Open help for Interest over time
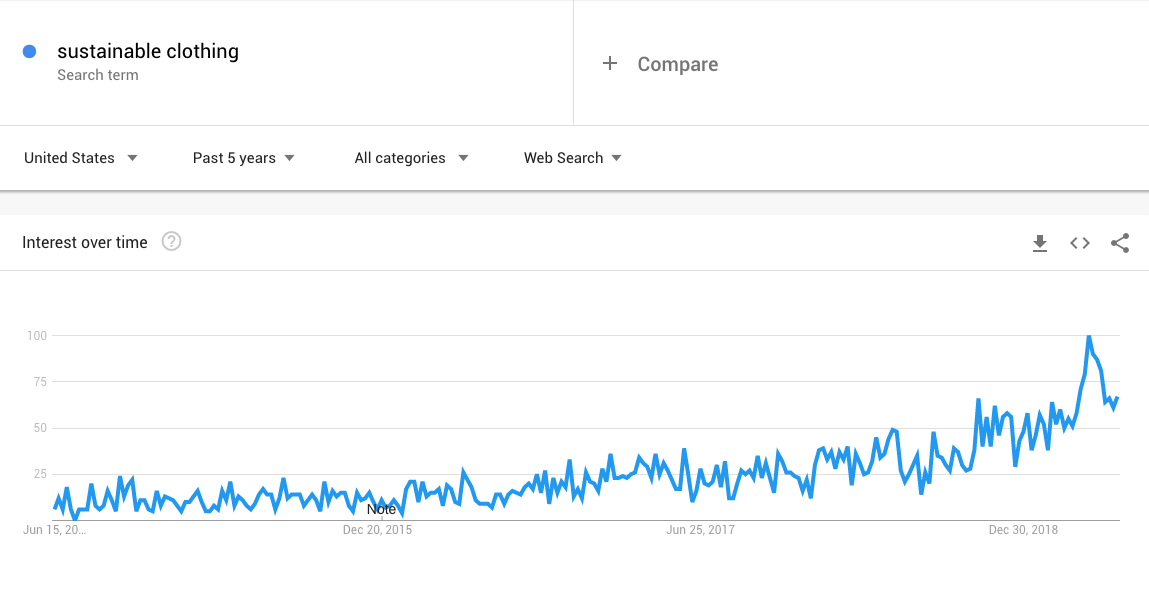 pyautogui.click(x=171, y=242)
